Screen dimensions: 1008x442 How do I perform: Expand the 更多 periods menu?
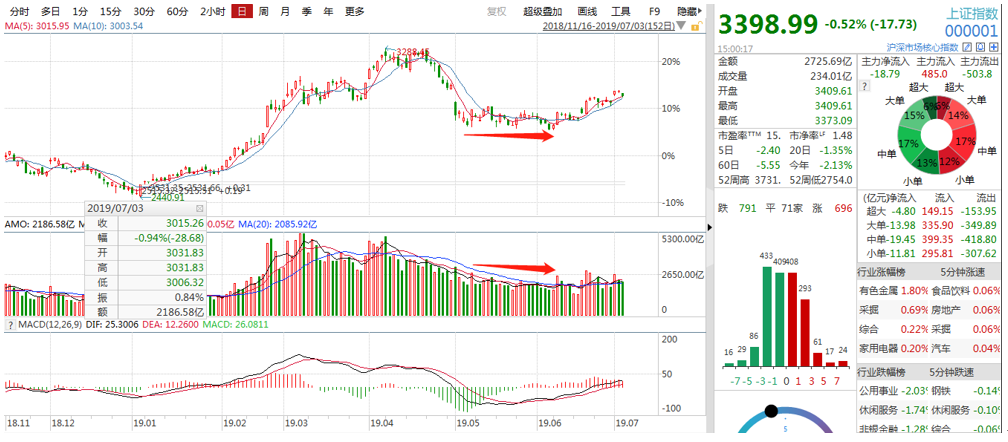tap(354, 11)
